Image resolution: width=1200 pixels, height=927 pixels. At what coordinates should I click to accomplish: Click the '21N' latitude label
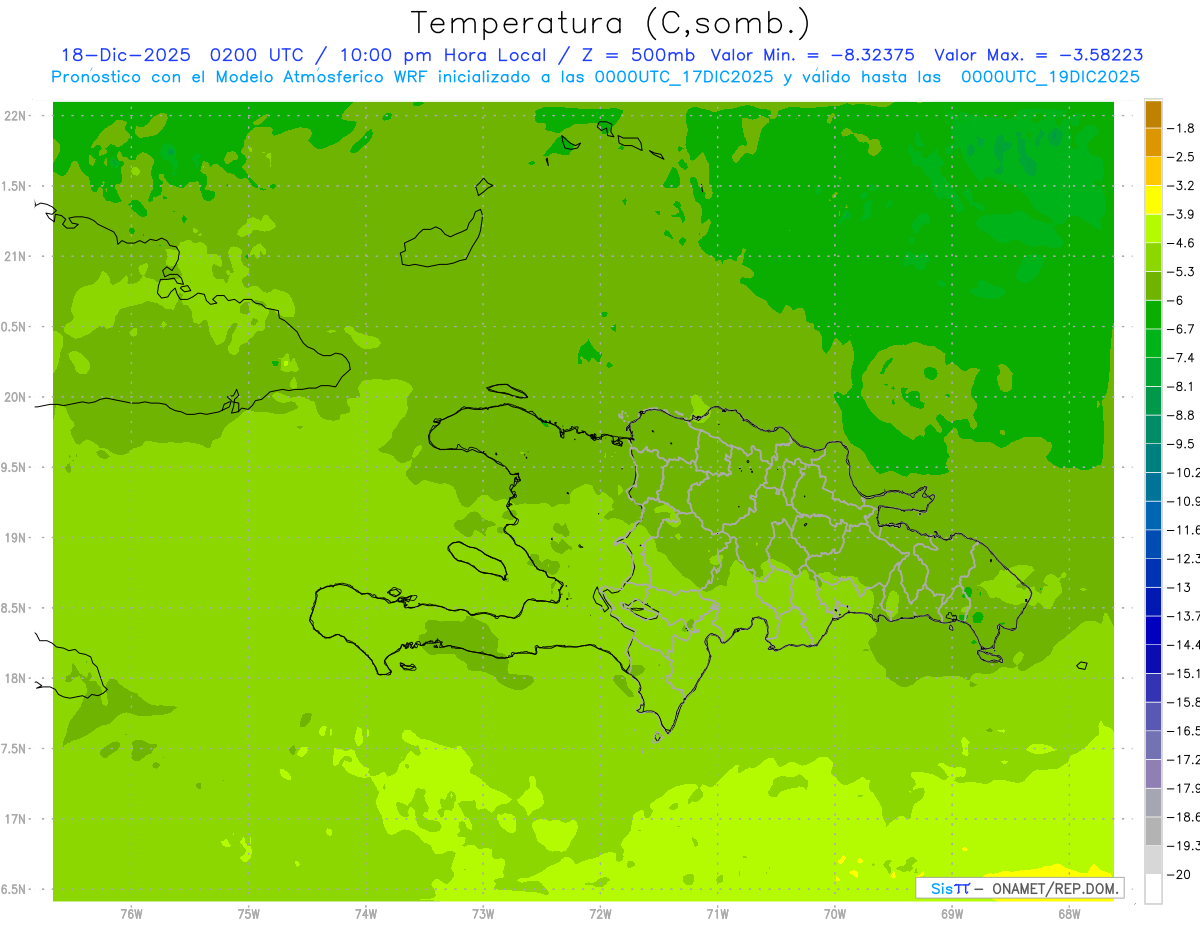[x=17, y=257]
